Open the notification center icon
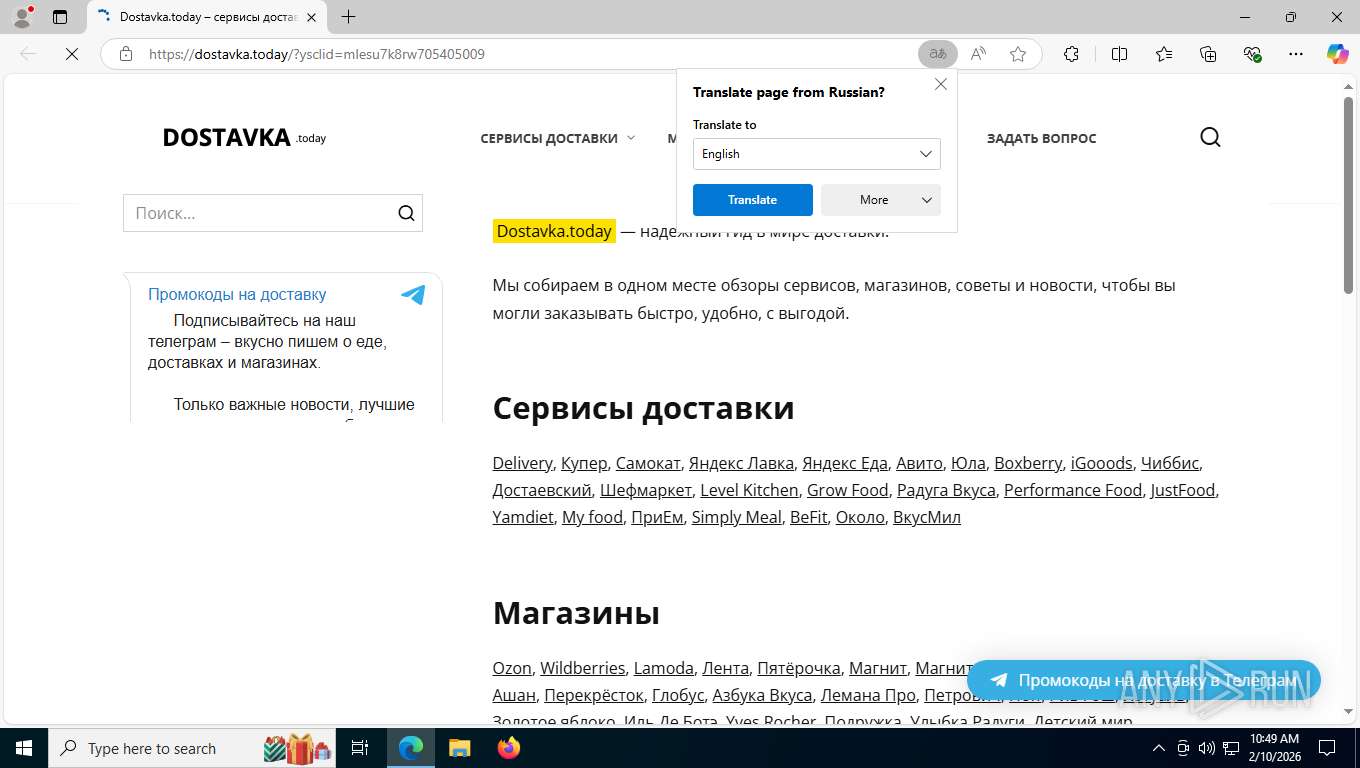1360x768 pixels. (1327, 748)
